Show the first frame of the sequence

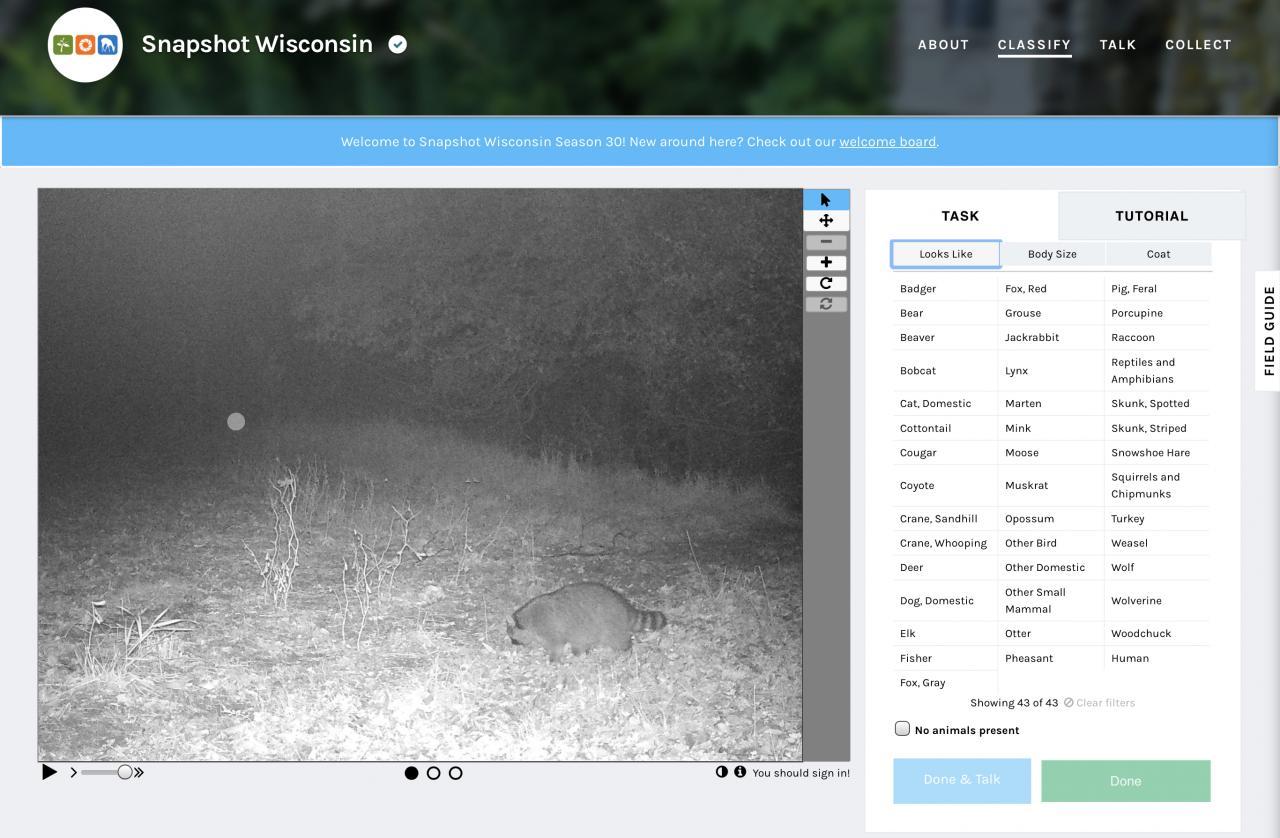coord(411,773)
